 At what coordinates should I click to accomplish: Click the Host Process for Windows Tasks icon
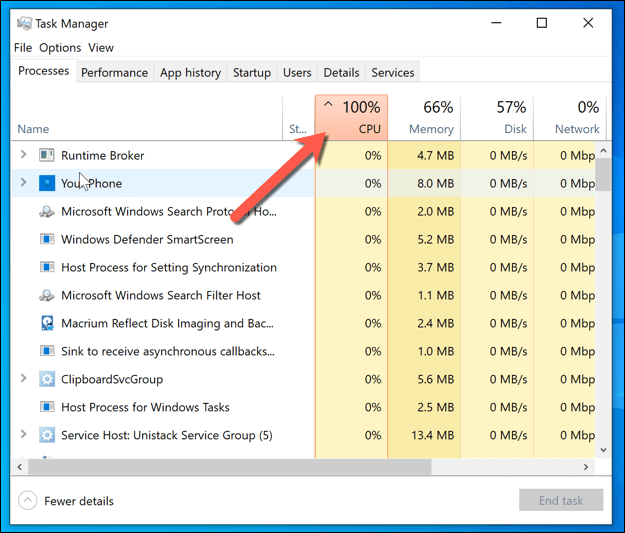point(47,407)
